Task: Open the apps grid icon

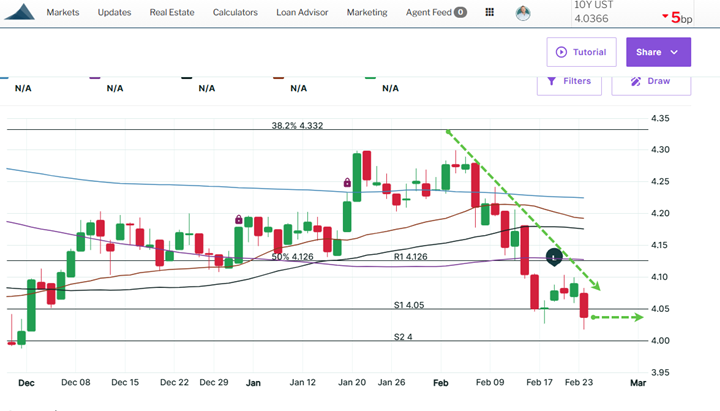Action: click(488, 13)
